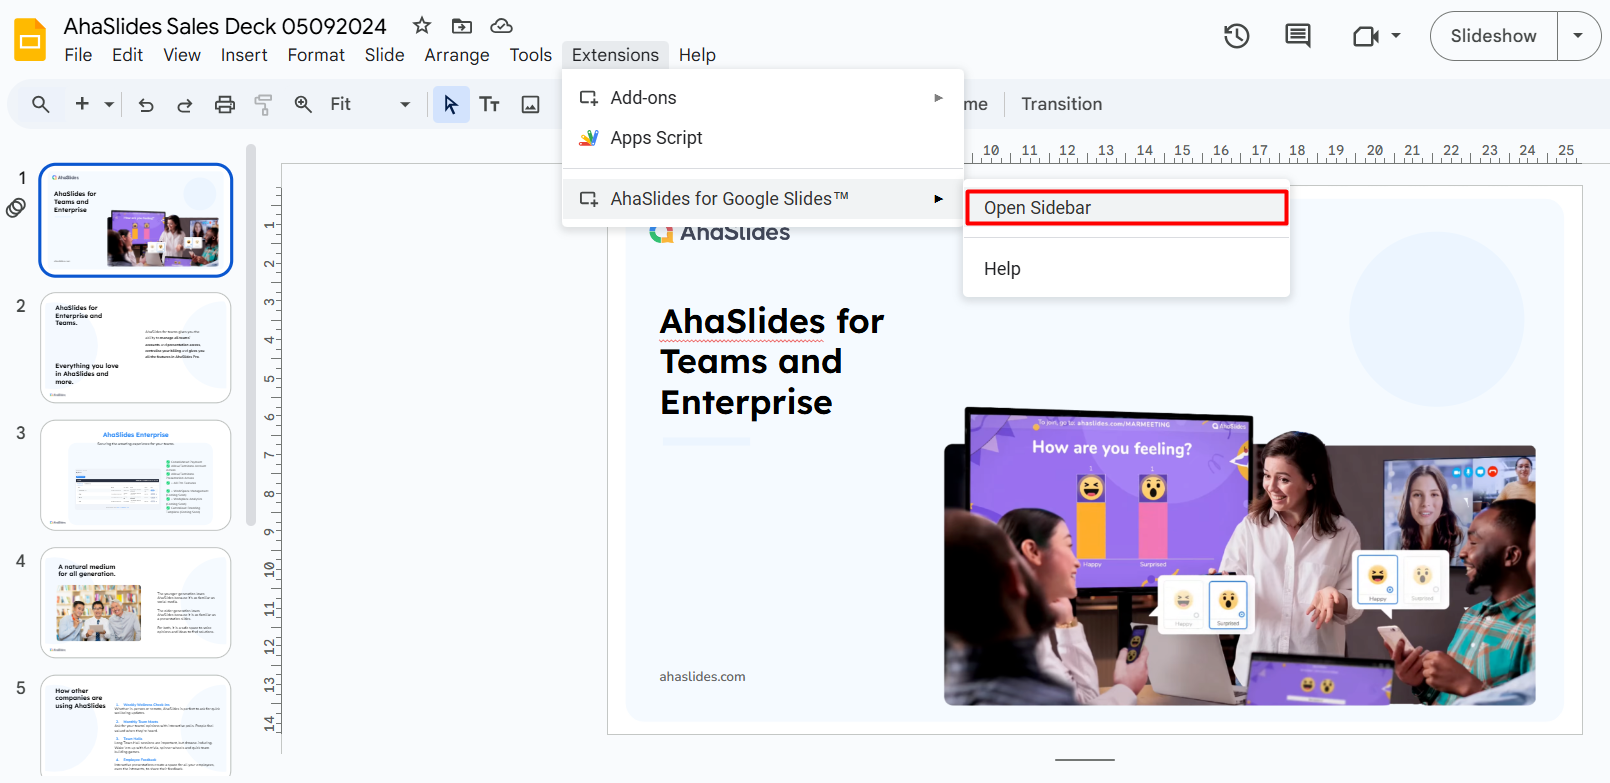Click the ahaslides.com text on slide
This screenshot has width=1610, height=783.
coord(702,677)
